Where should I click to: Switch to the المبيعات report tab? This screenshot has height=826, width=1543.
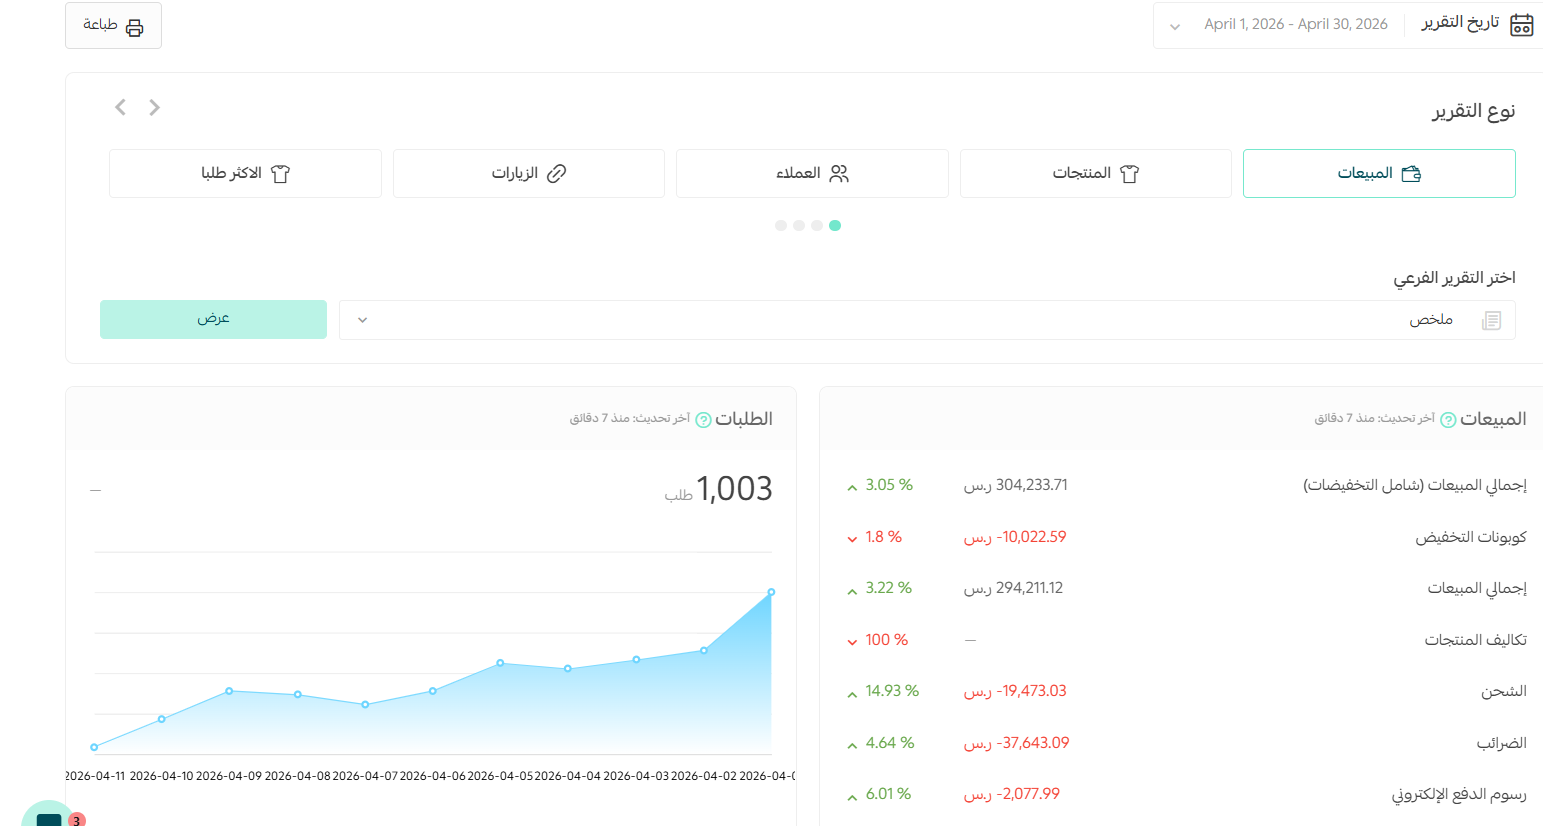1379,173
